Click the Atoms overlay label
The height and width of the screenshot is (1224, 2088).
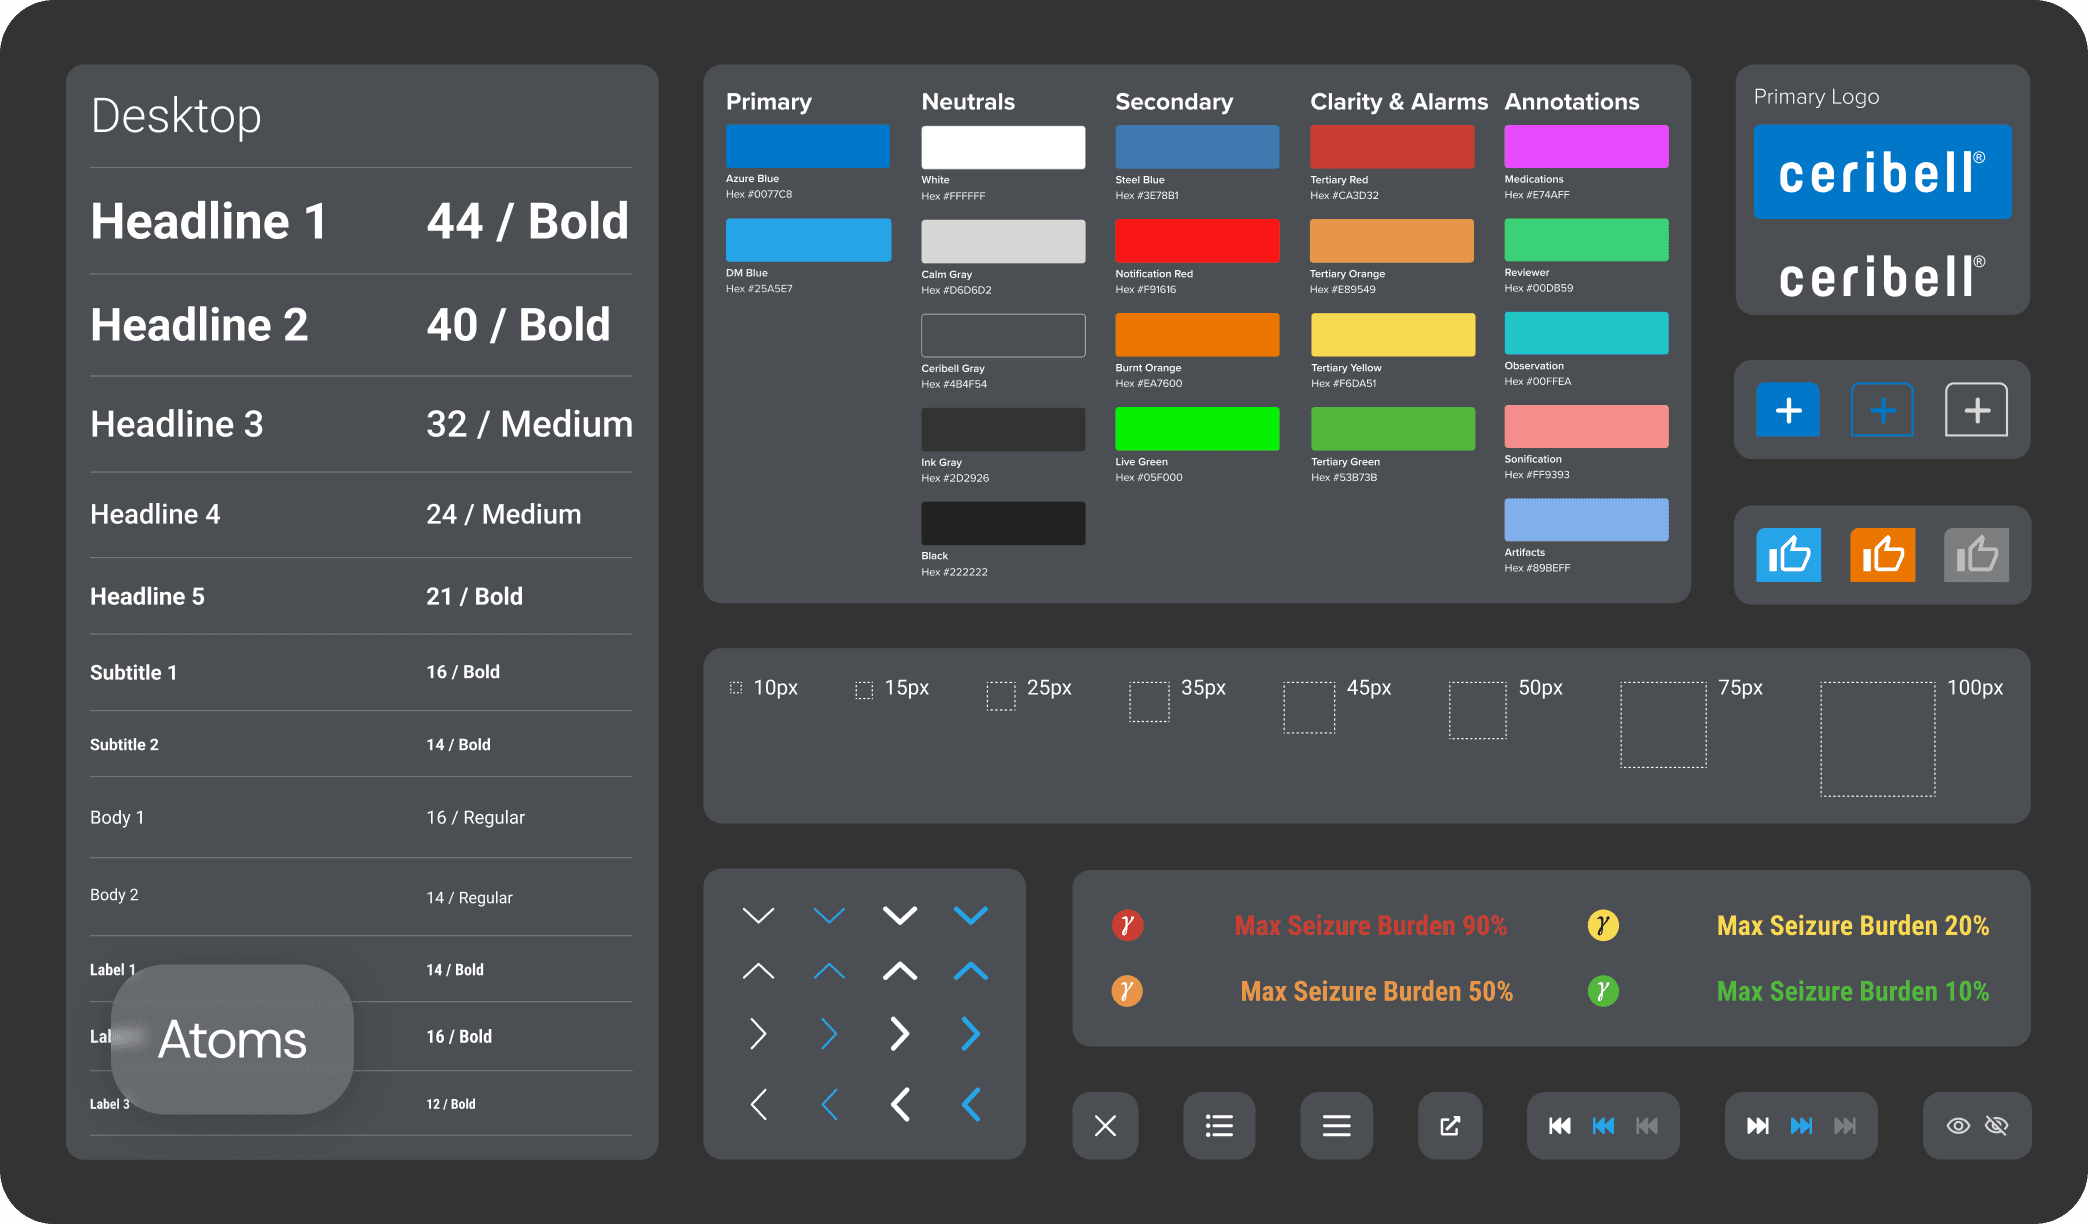click(232, 1039)
